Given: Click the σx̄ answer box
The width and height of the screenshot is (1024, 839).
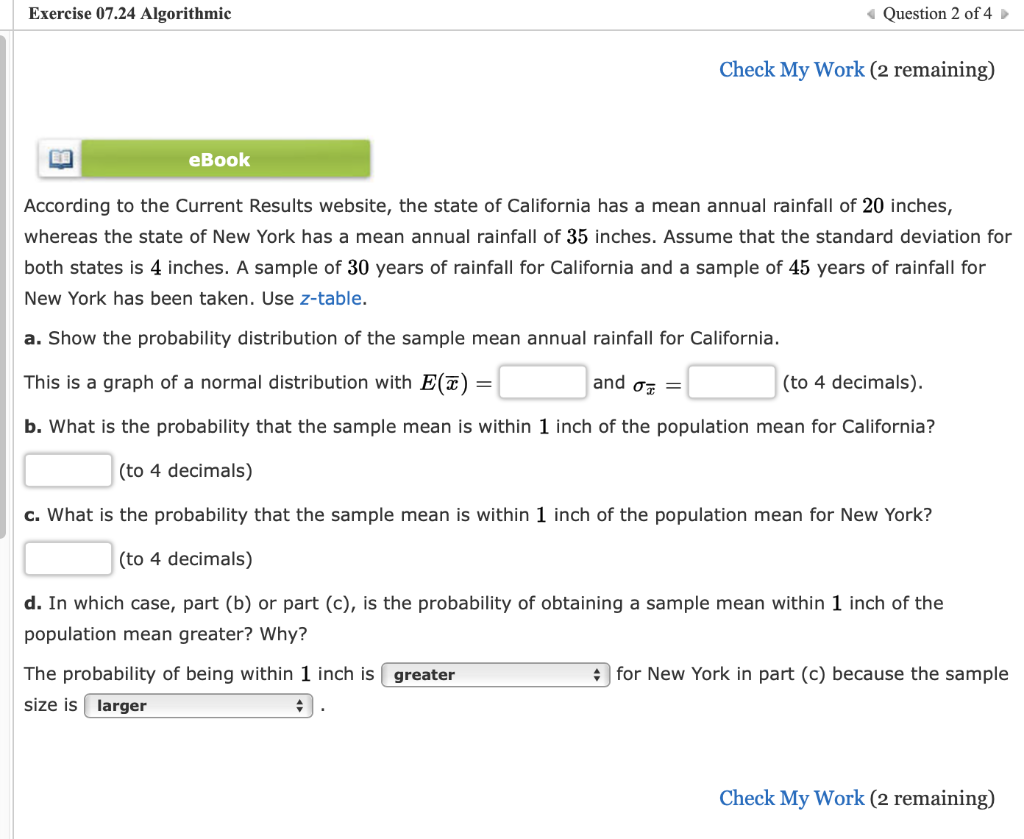Looking at the screenshot, I should (731, 382).
